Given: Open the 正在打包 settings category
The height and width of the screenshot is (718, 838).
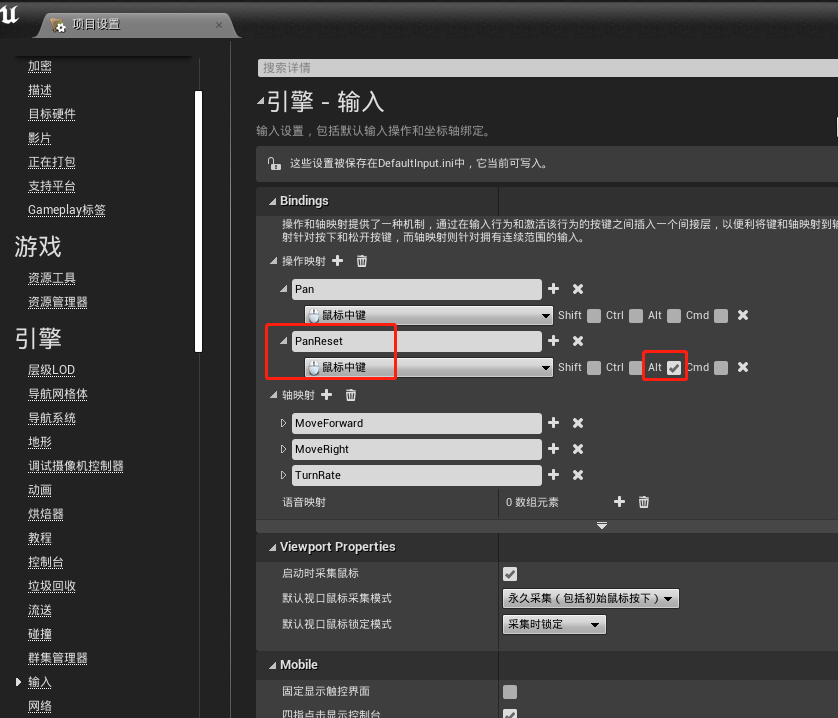Looking at the screenshot, I should coord(51,162).
